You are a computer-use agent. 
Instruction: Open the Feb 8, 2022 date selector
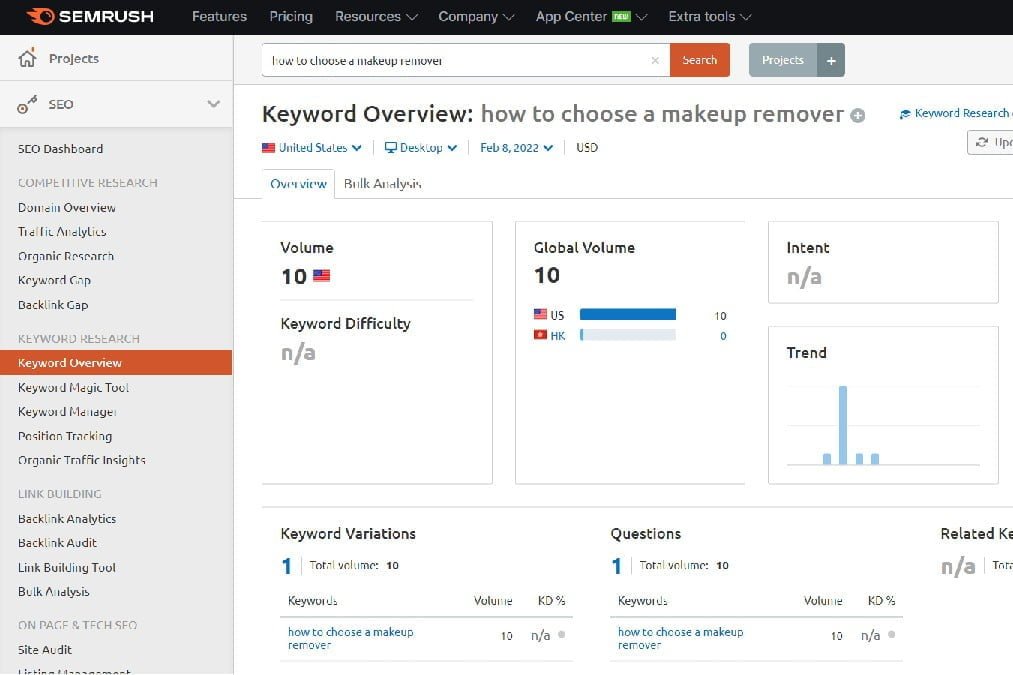515,147
